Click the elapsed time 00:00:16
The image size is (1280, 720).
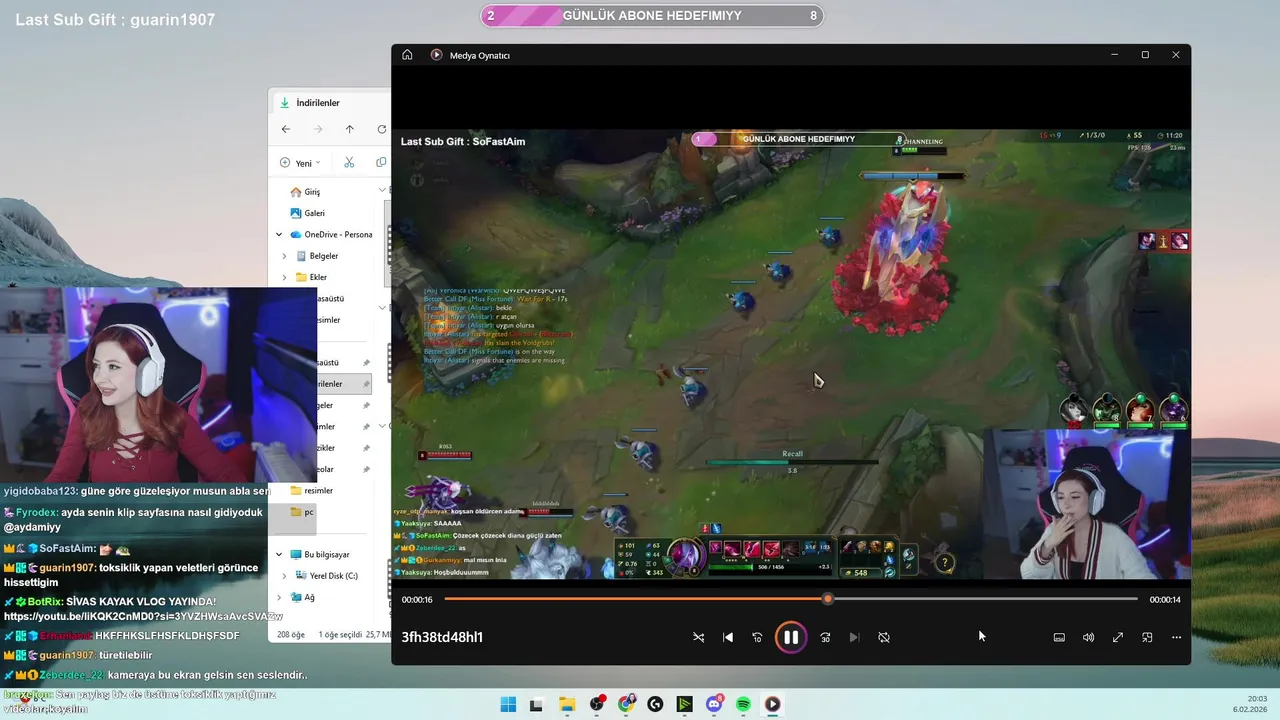coord(417,600)
